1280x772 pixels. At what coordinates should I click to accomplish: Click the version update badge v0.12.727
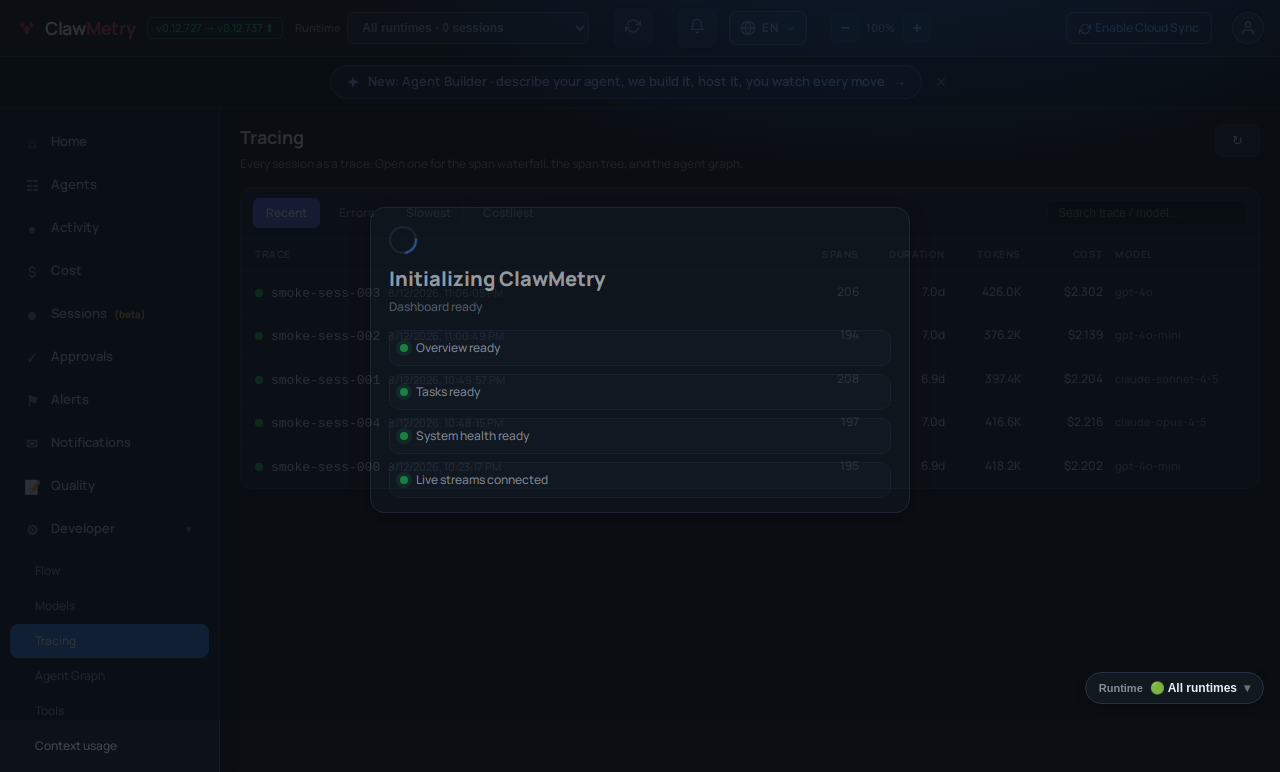click(x=214, y=28)
